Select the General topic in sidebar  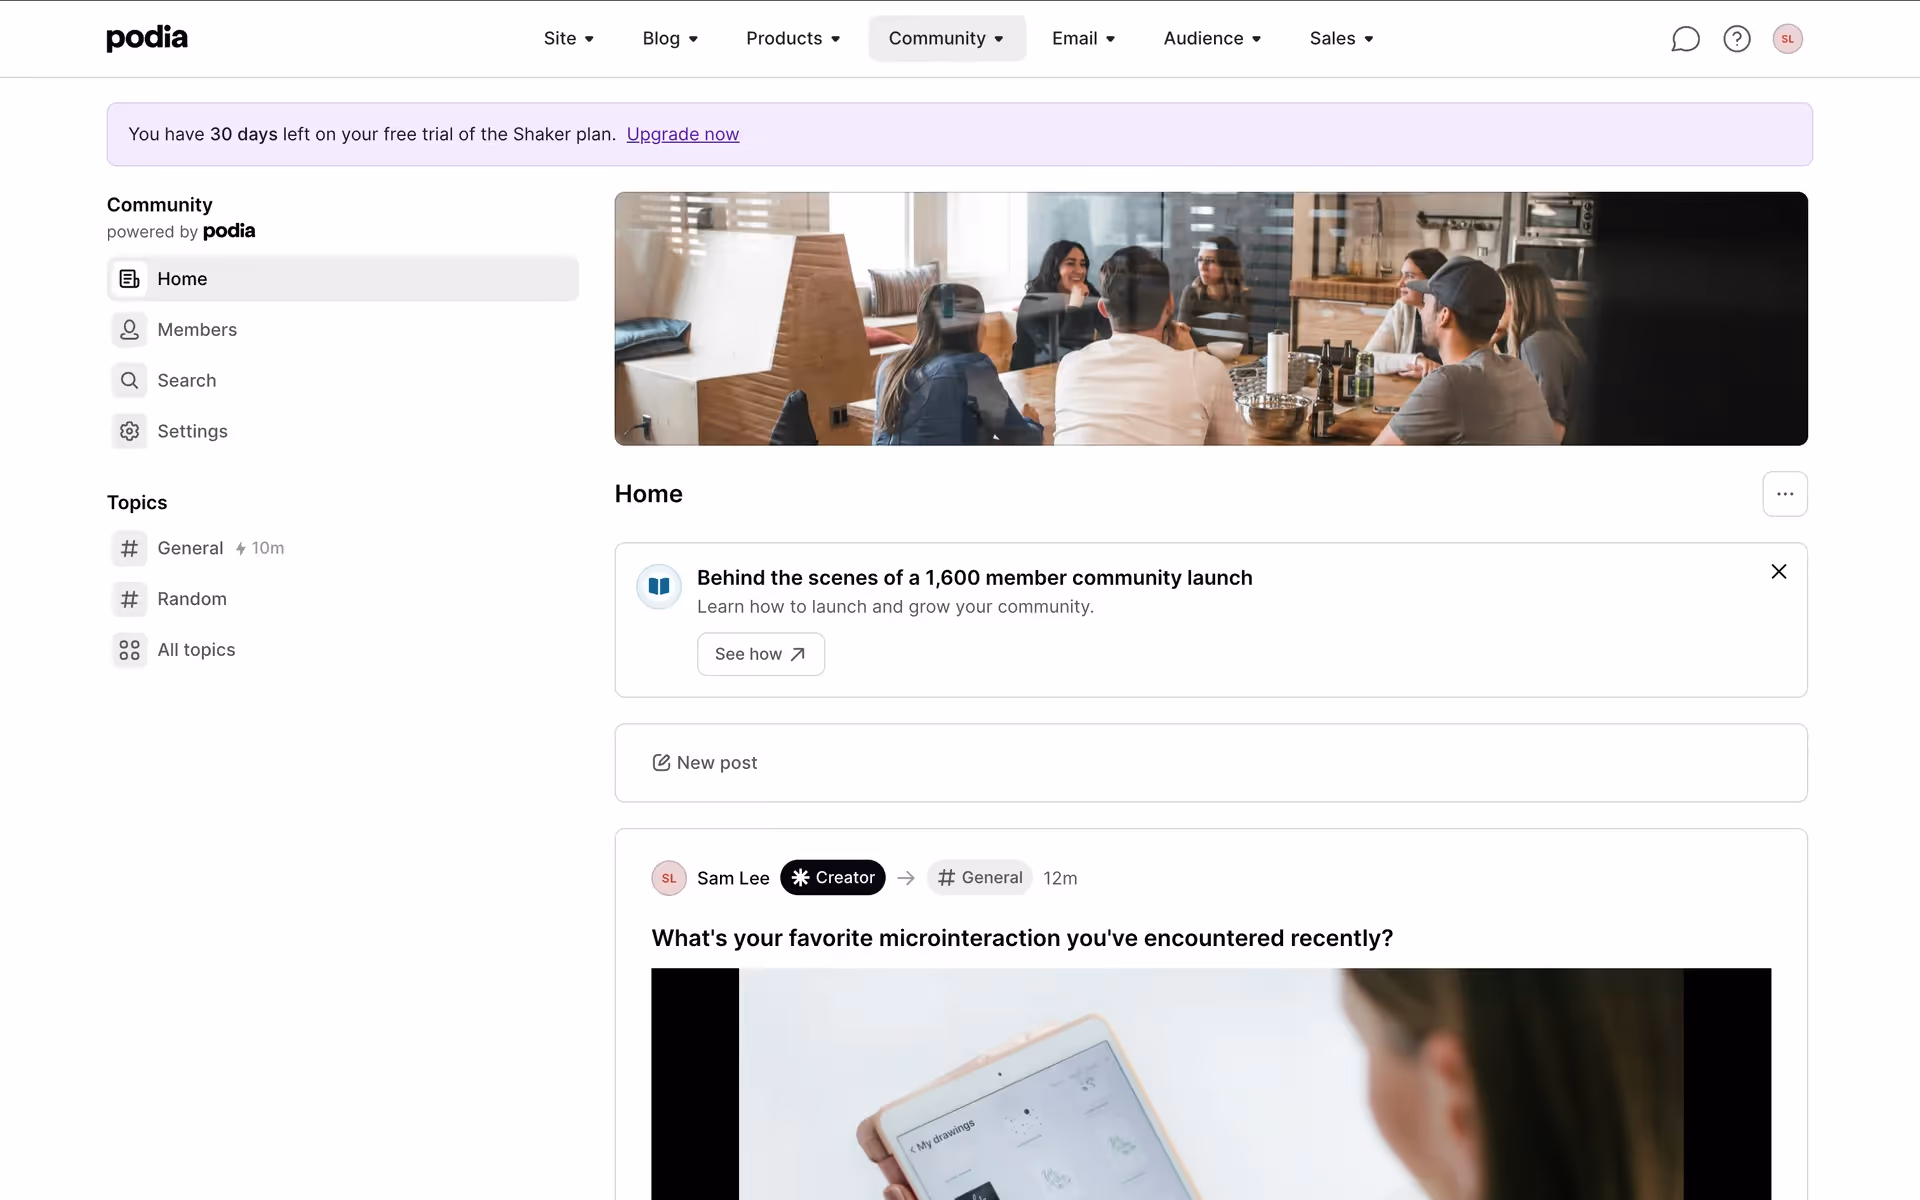click(190, 548)
